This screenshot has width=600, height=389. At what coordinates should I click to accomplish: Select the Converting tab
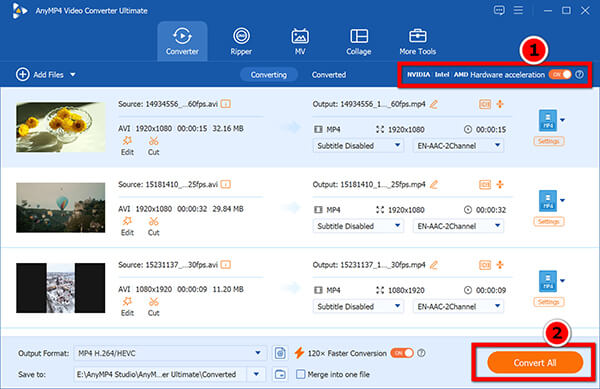pyautogui.click(x=269, y=75)
